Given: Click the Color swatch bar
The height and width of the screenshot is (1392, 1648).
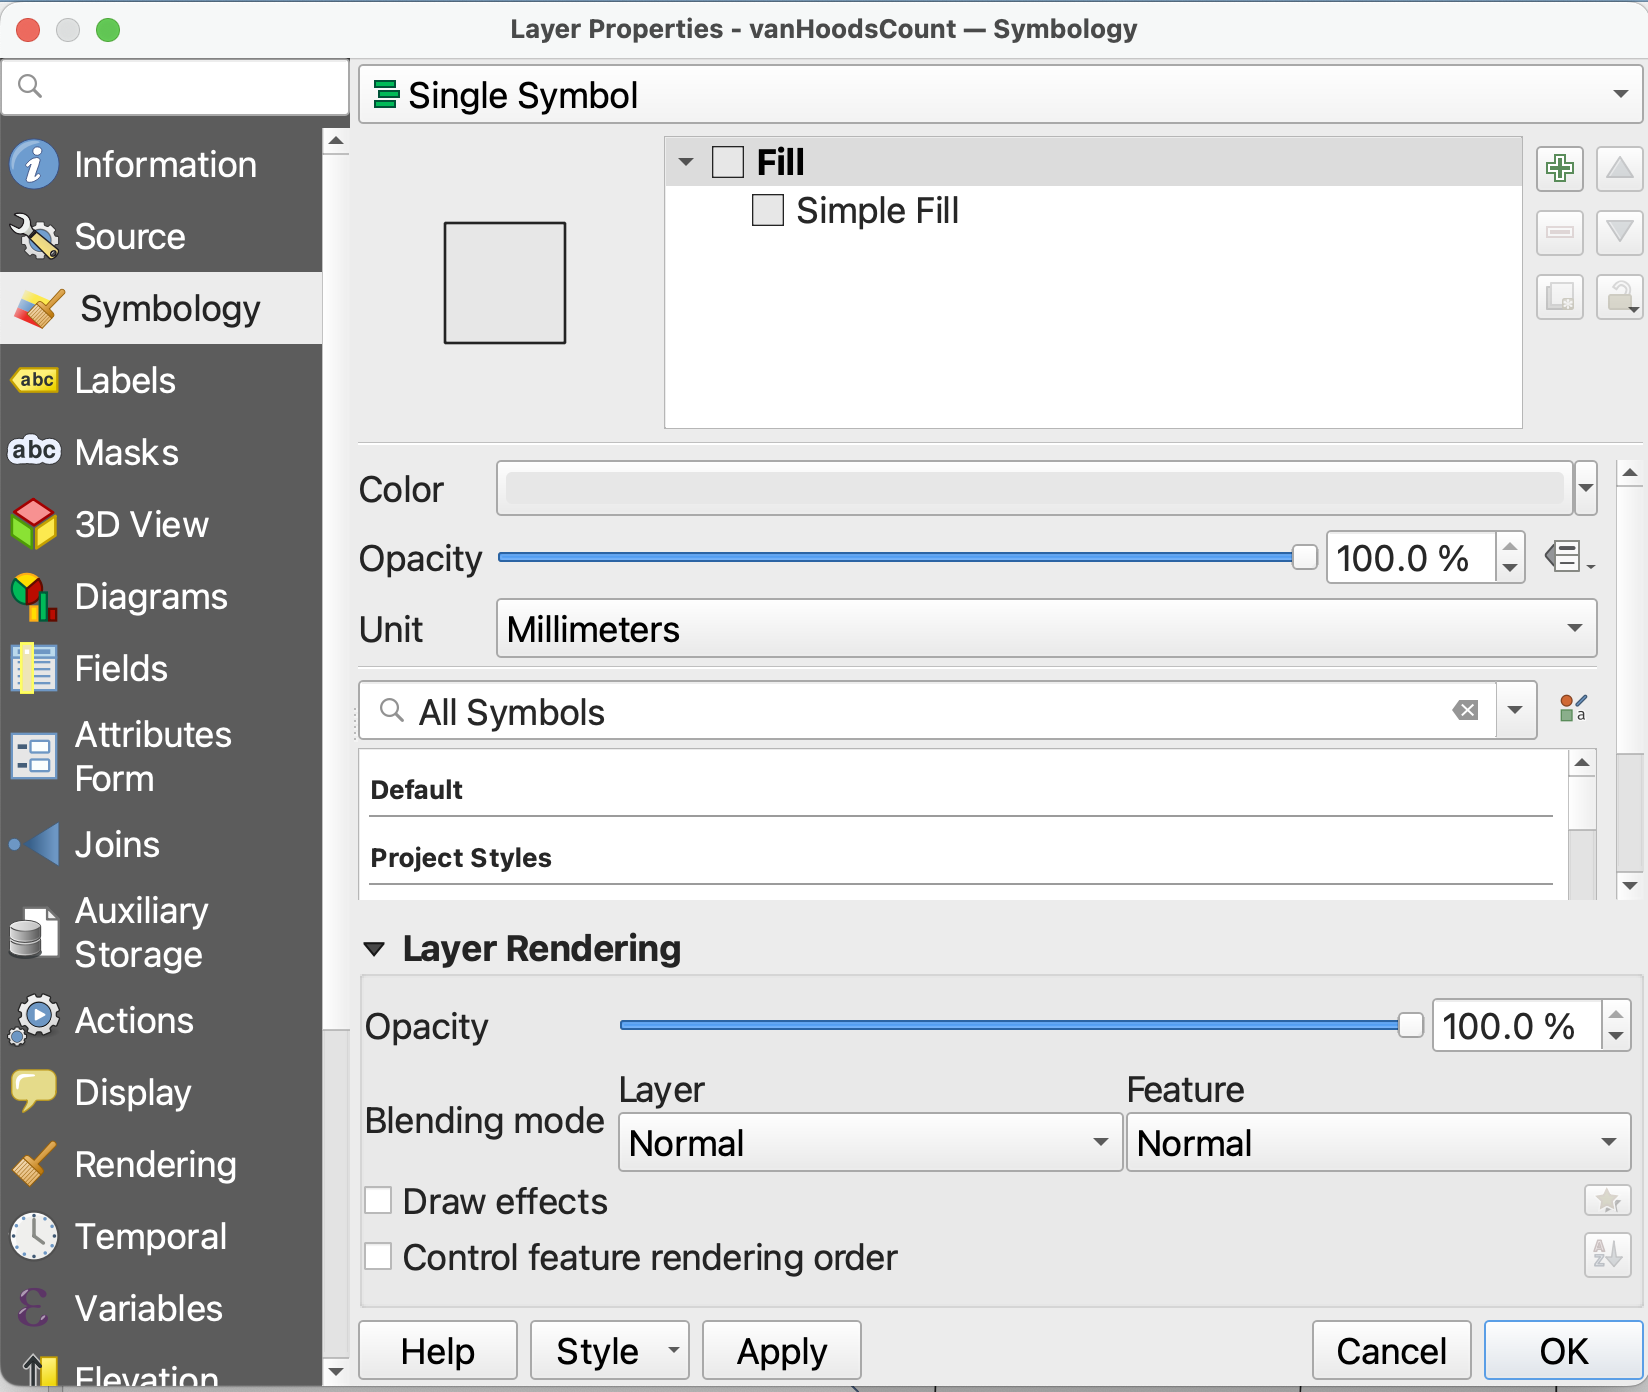Looking at the screenshot, I should pos(1034,489).
